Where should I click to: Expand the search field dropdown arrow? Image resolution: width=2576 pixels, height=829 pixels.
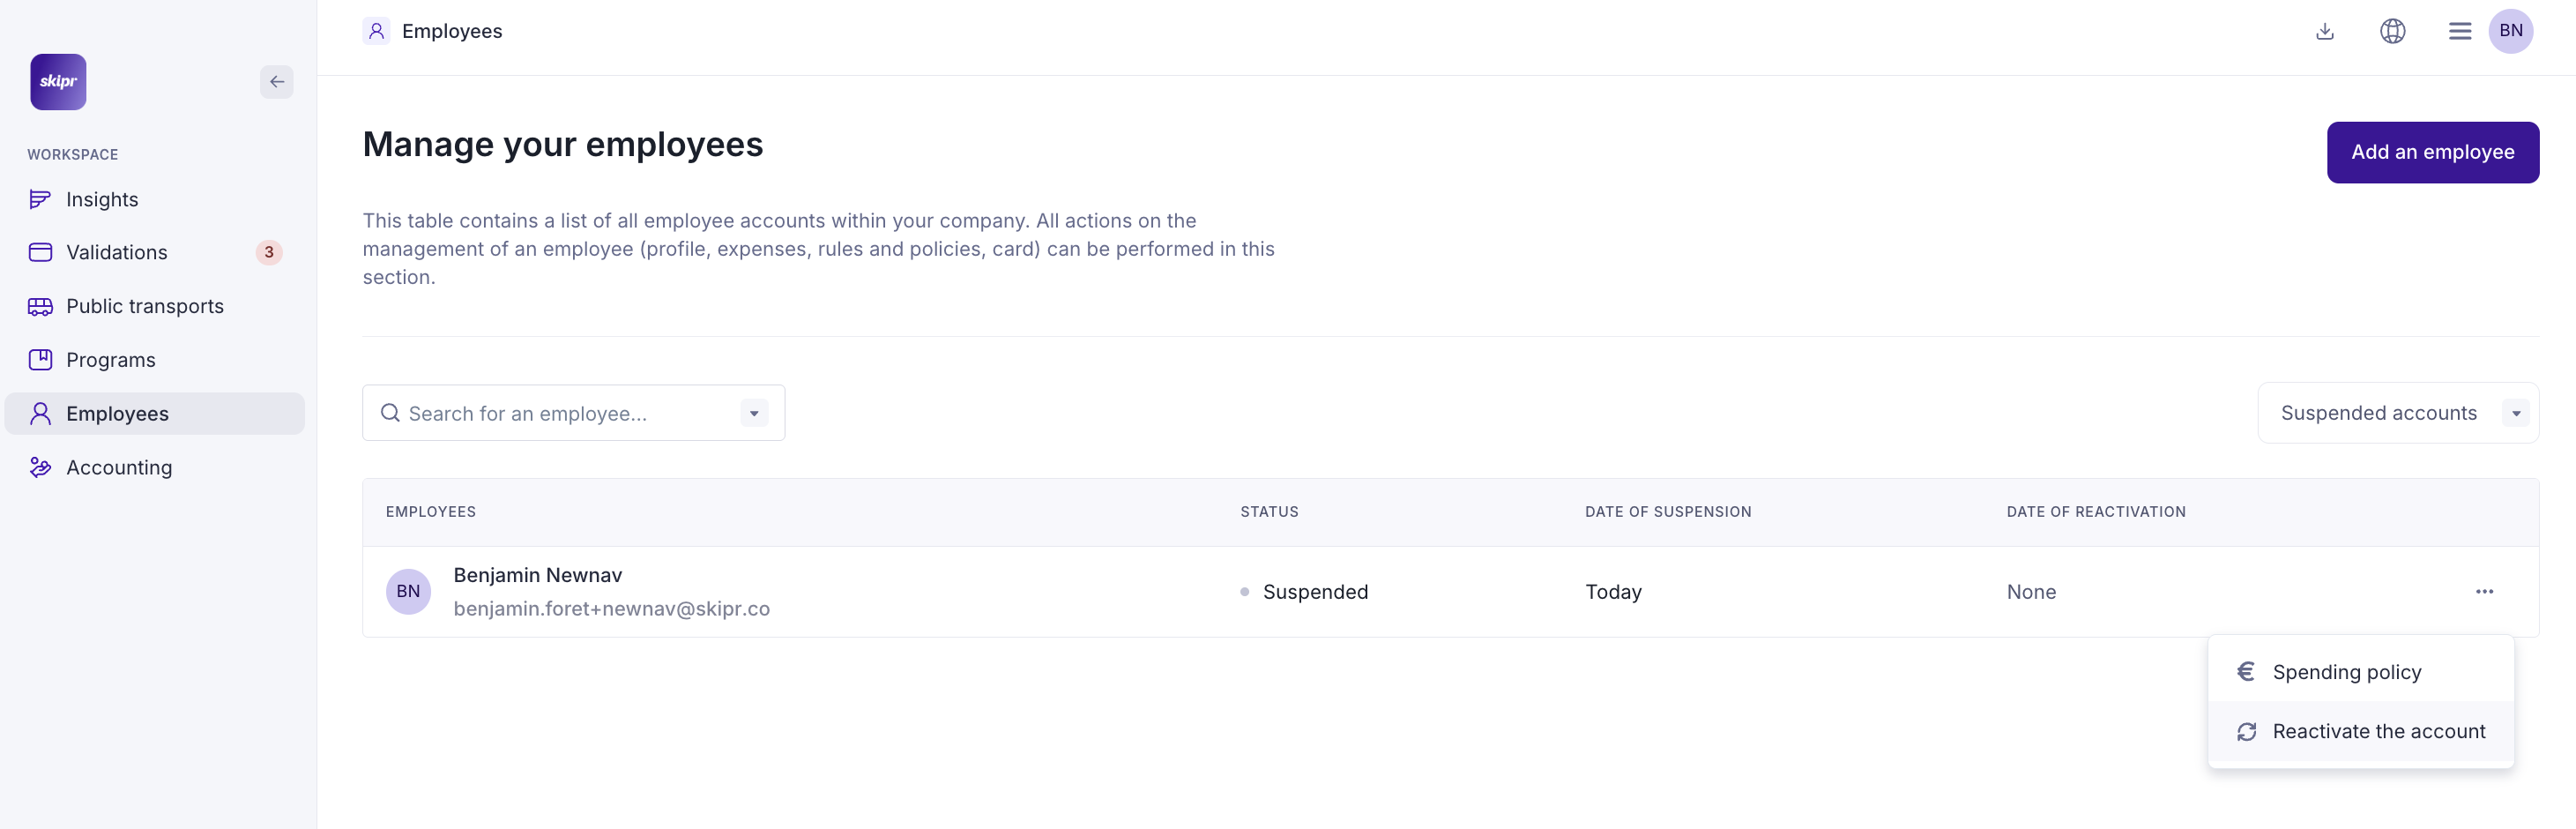(x=754, y=414)
